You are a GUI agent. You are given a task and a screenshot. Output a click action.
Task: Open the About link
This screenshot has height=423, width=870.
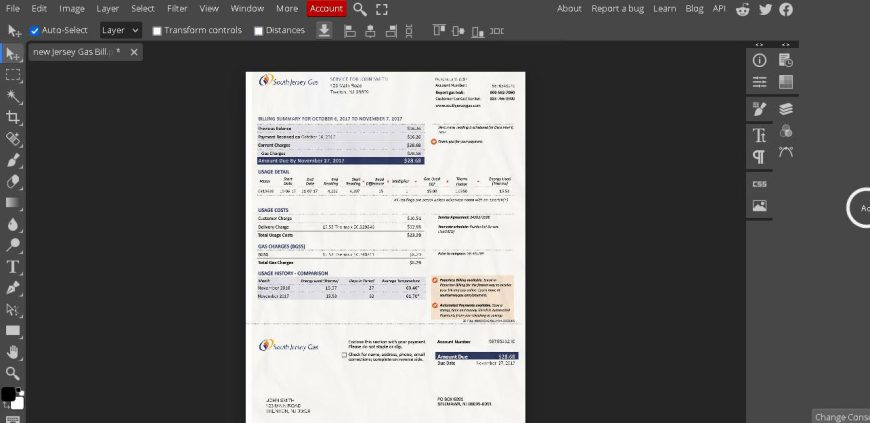tap(569, 8)
